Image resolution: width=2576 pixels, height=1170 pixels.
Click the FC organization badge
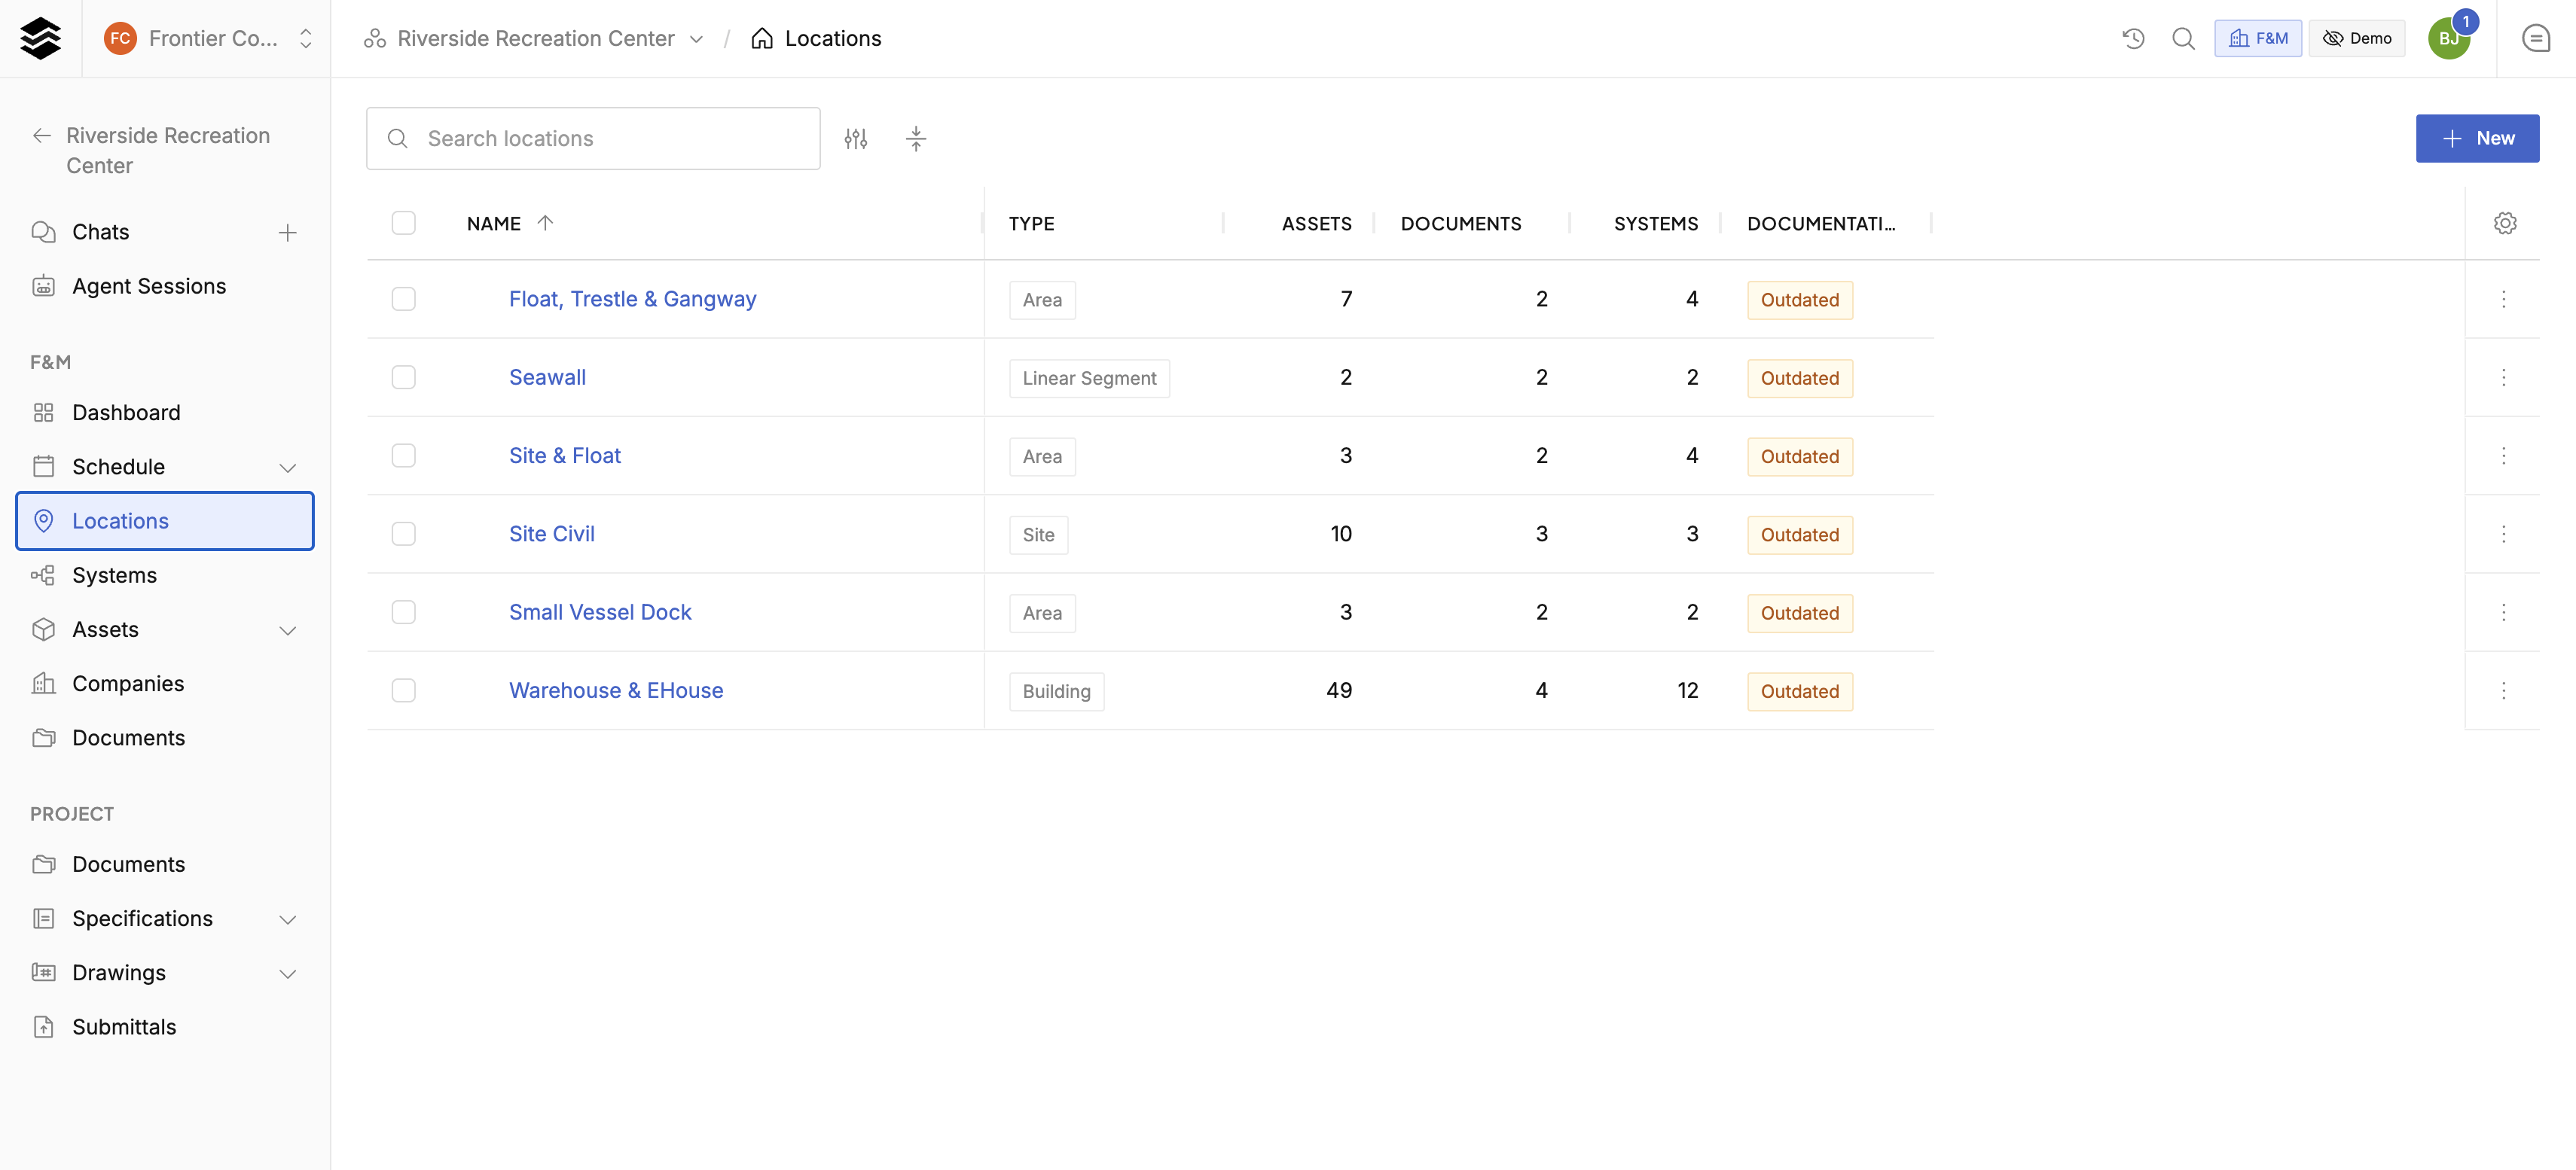120,38
